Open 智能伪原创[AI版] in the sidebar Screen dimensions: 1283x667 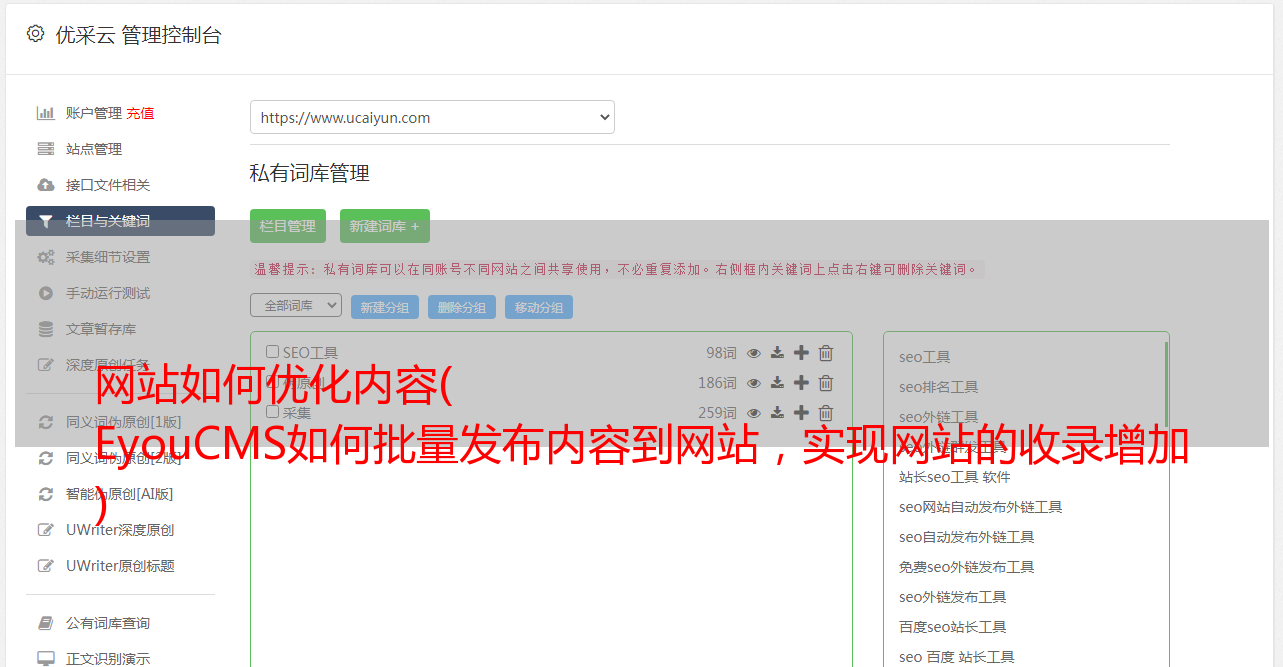(x=120, y=494)
